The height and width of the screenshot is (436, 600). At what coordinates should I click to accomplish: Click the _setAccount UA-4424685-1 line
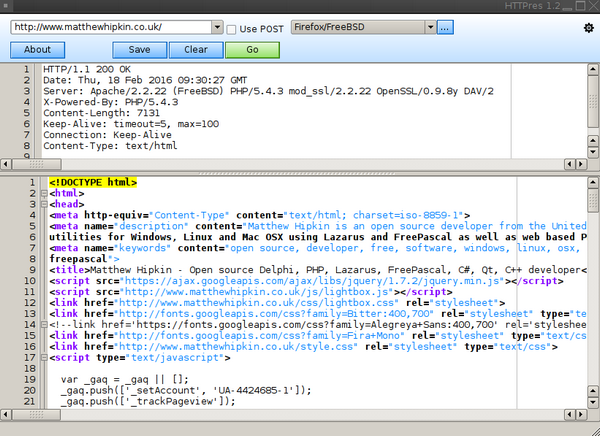tap(186, 390)
